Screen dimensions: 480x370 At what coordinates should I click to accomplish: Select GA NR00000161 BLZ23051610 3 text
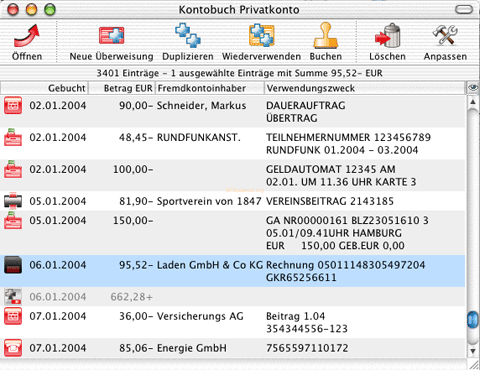[x=347, y=220]
